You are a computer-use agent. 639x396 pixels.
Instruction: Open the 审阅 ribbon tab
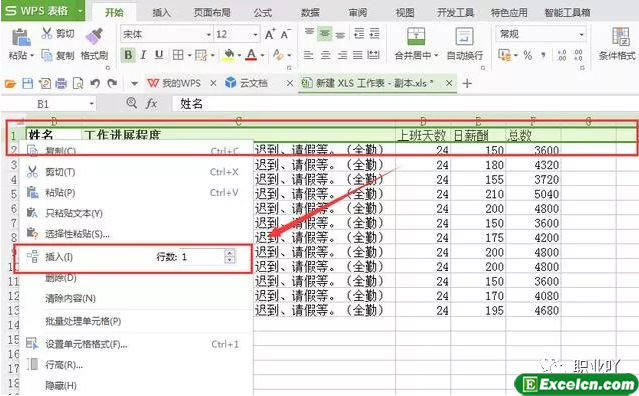pyautogui.click(x=357, y=13)
